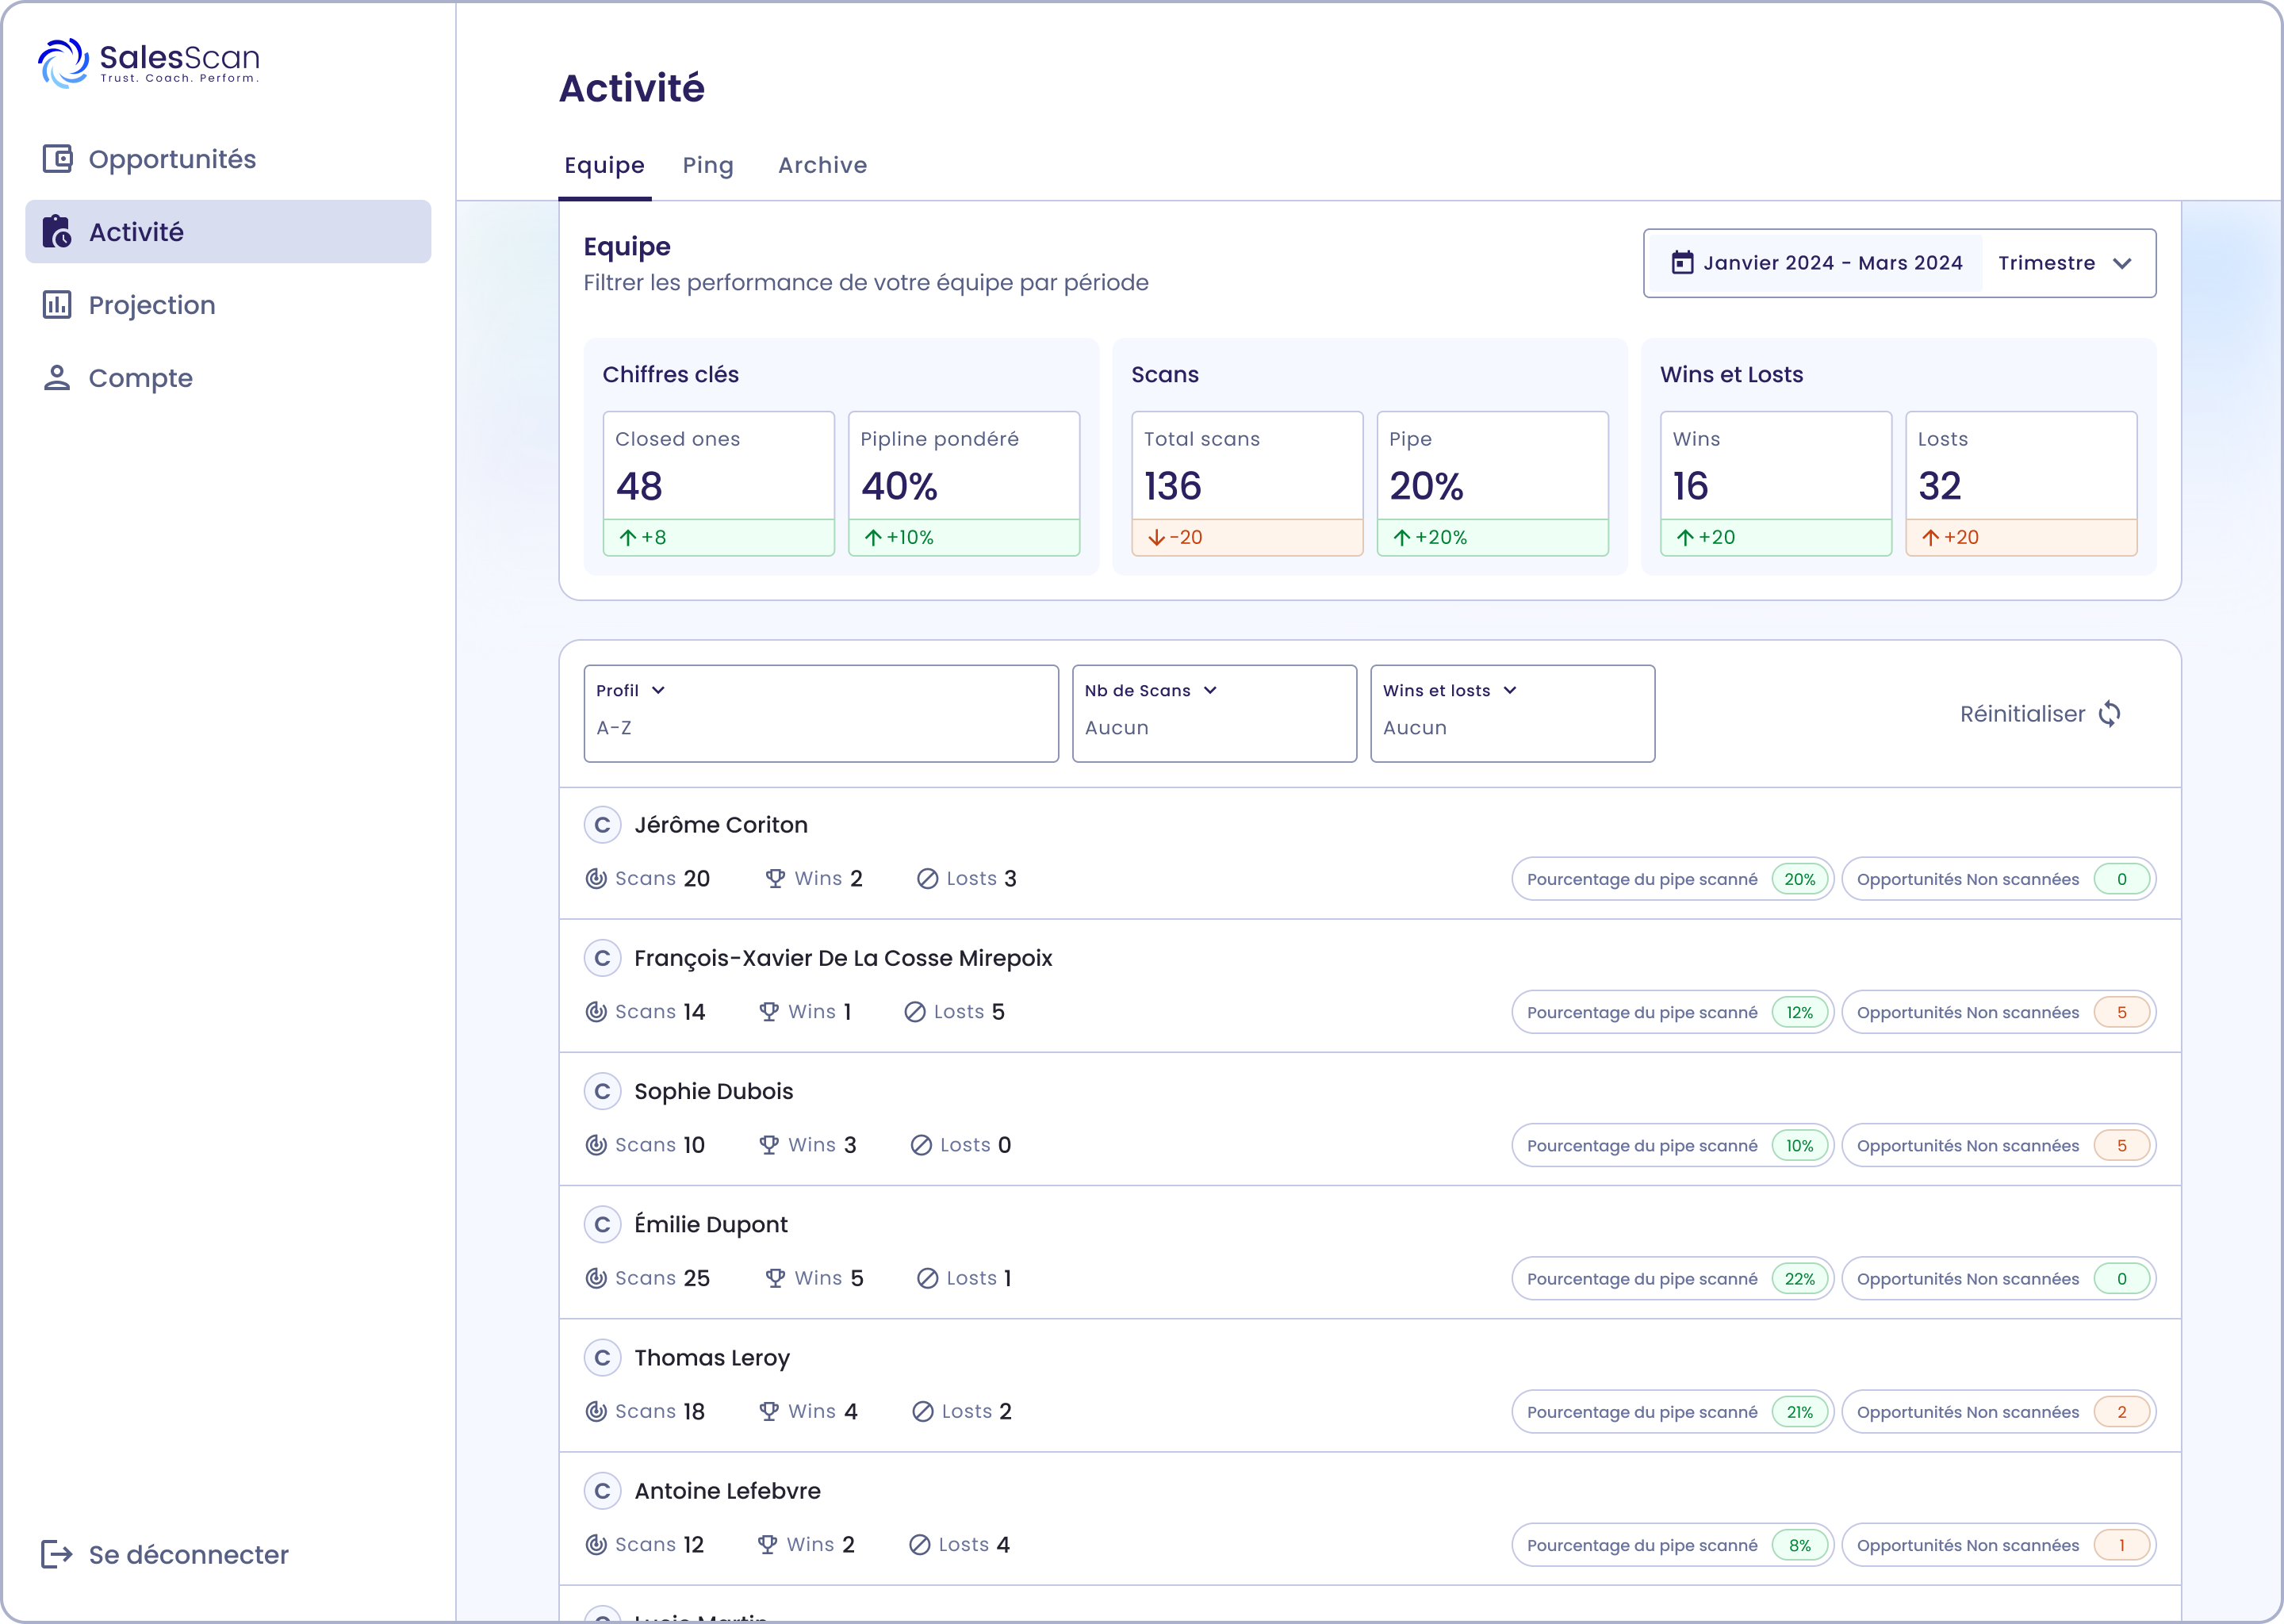Image resolution: width=2284 pixels, height=1624 pixels.
Task: Click Sophie Dubois' 10% pipe scanné badge
Action: pyautogui.click(x=1799, y=1146)
